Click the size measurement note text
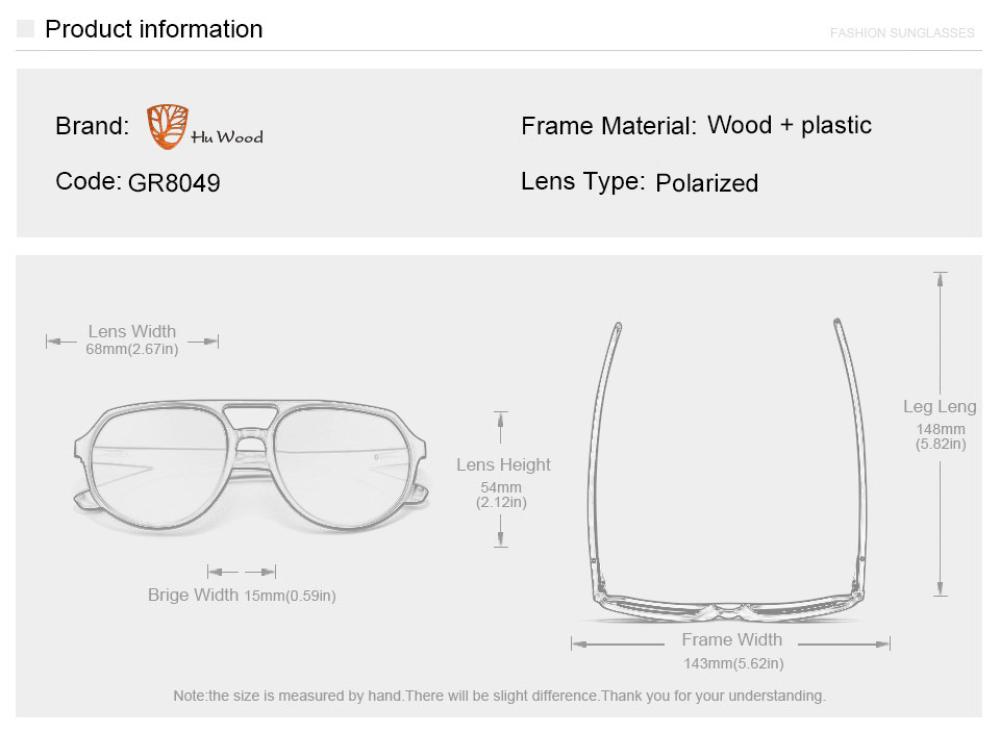The image size is (1000, 732). 500,695
